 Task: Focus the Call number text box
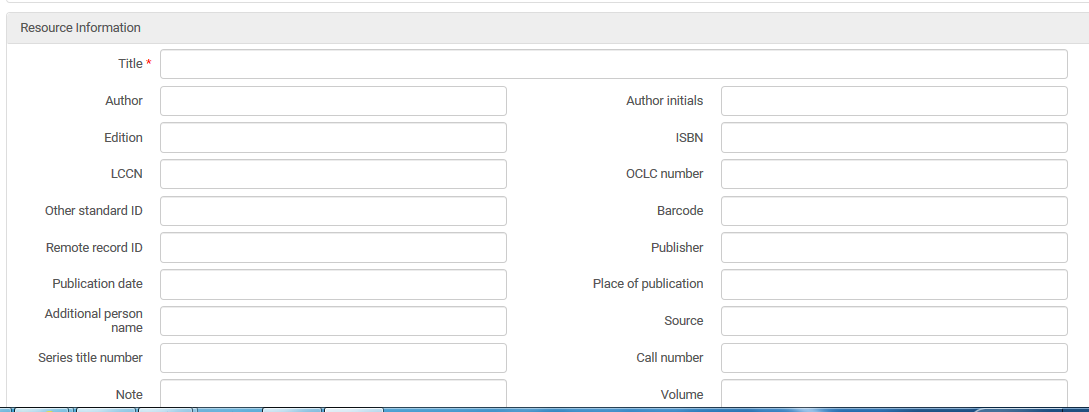coord(894,358)
